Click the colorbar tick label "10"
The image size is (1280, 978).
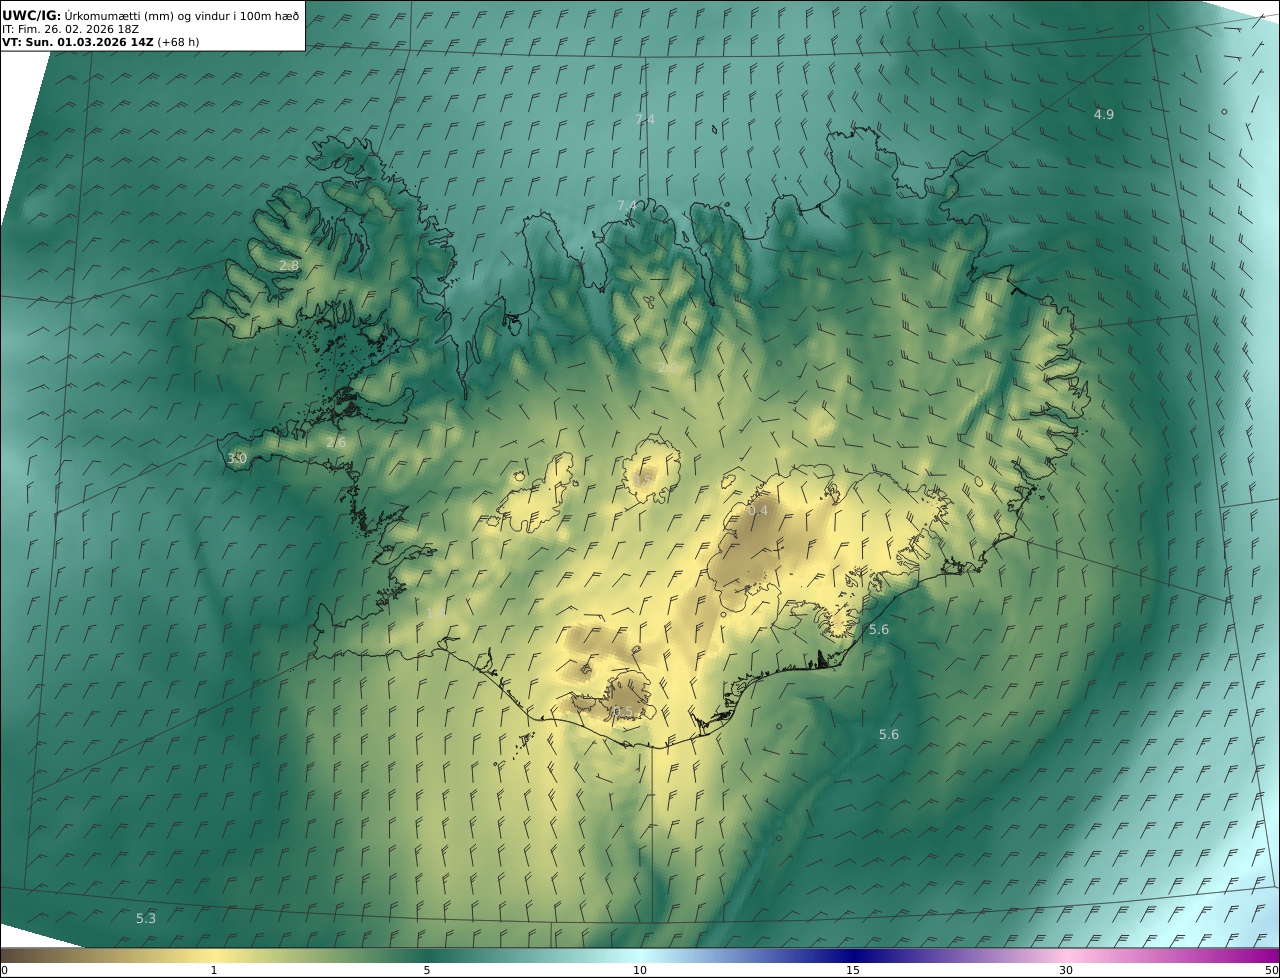pyautogui.click(x=640, y=970)
